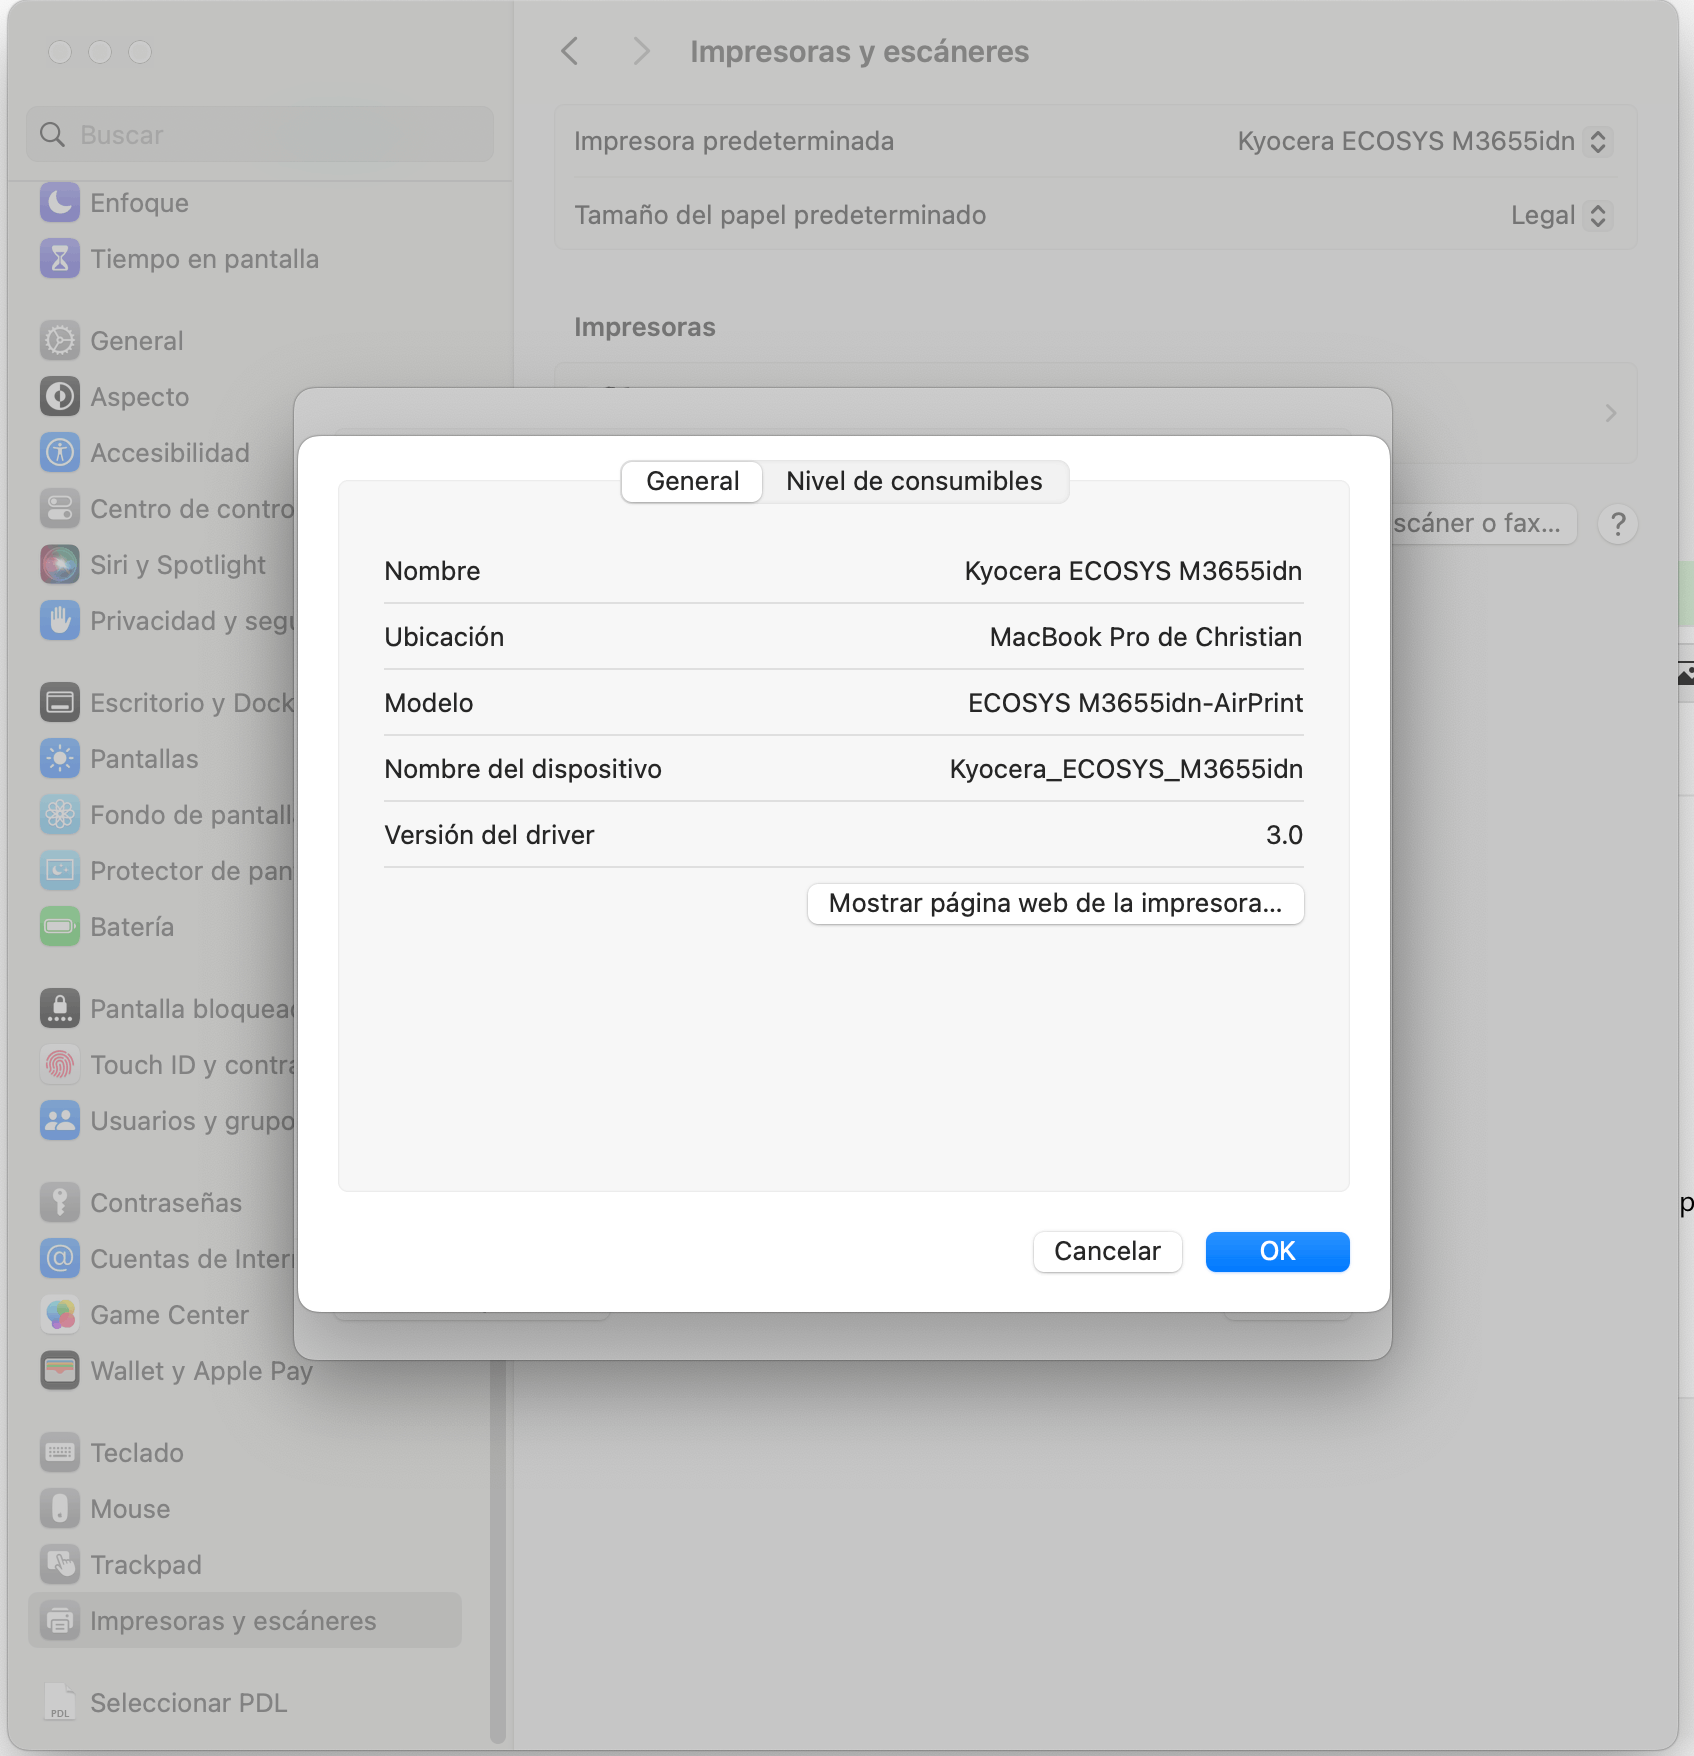
Task: Click the Pantalla bloqueada lock icon
Action: (60, 1009)
